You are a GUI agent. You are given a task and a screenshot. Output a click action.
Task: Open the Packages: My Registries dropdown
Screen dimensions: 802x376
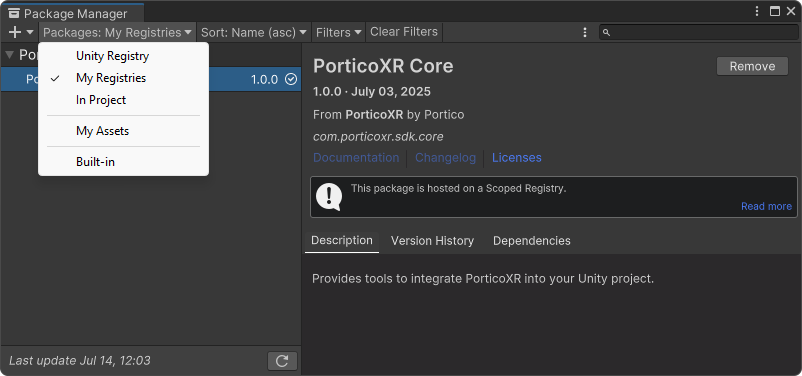[x=118, y=32]
